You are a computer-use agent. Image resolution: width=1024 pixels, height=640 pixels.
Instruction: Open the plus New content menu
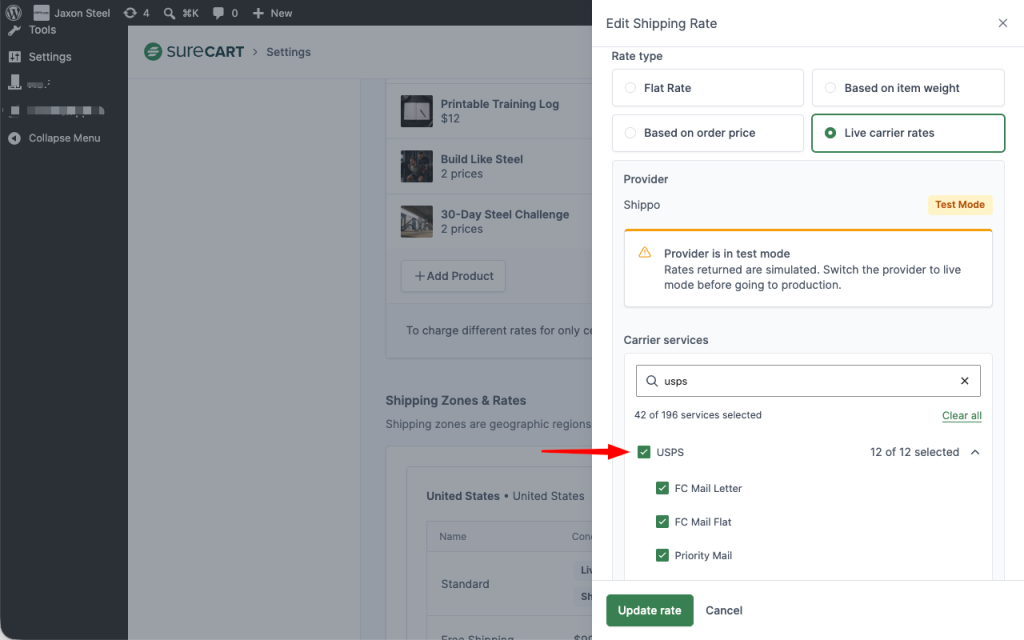272,13
